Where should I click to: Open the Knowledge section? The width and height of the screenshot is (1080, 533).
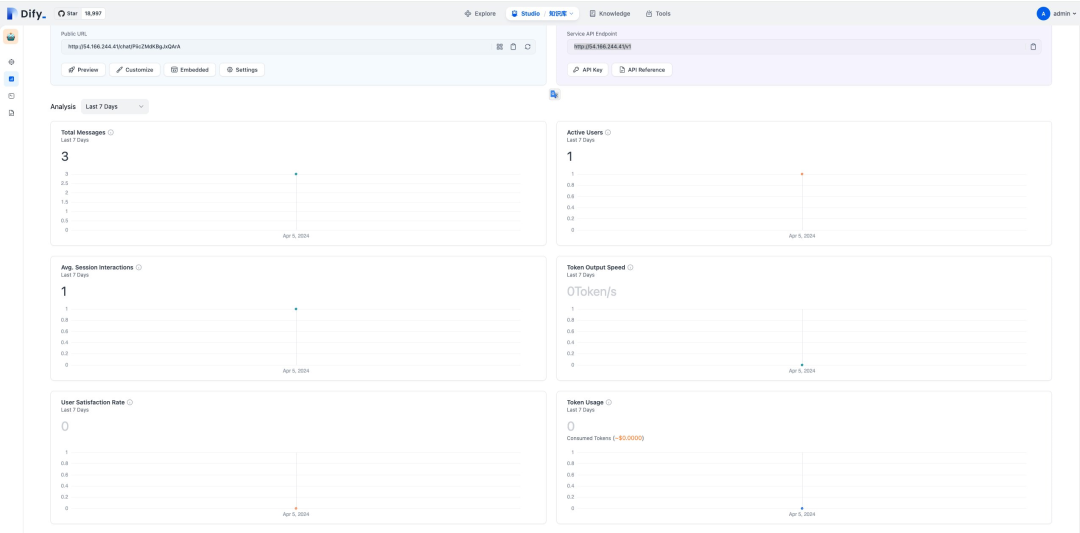(x=610, y=13)
